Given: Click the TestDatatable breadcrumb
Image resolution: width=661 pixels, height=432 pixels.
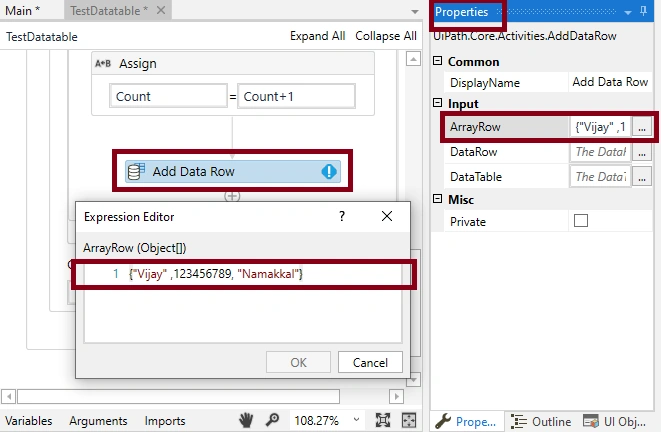Looking at the screenshot, I should tap(42, 37).
